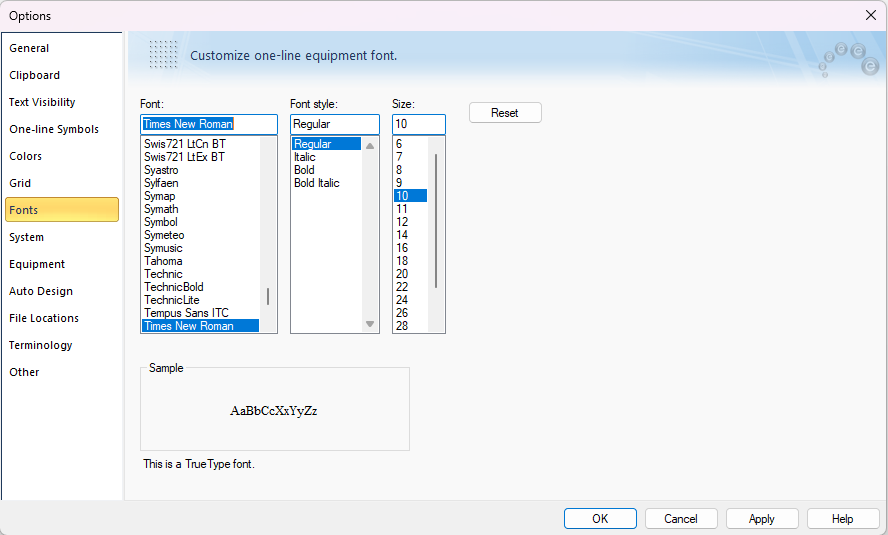
Task: Open the Colors options page
Action: tap(62, 156)
